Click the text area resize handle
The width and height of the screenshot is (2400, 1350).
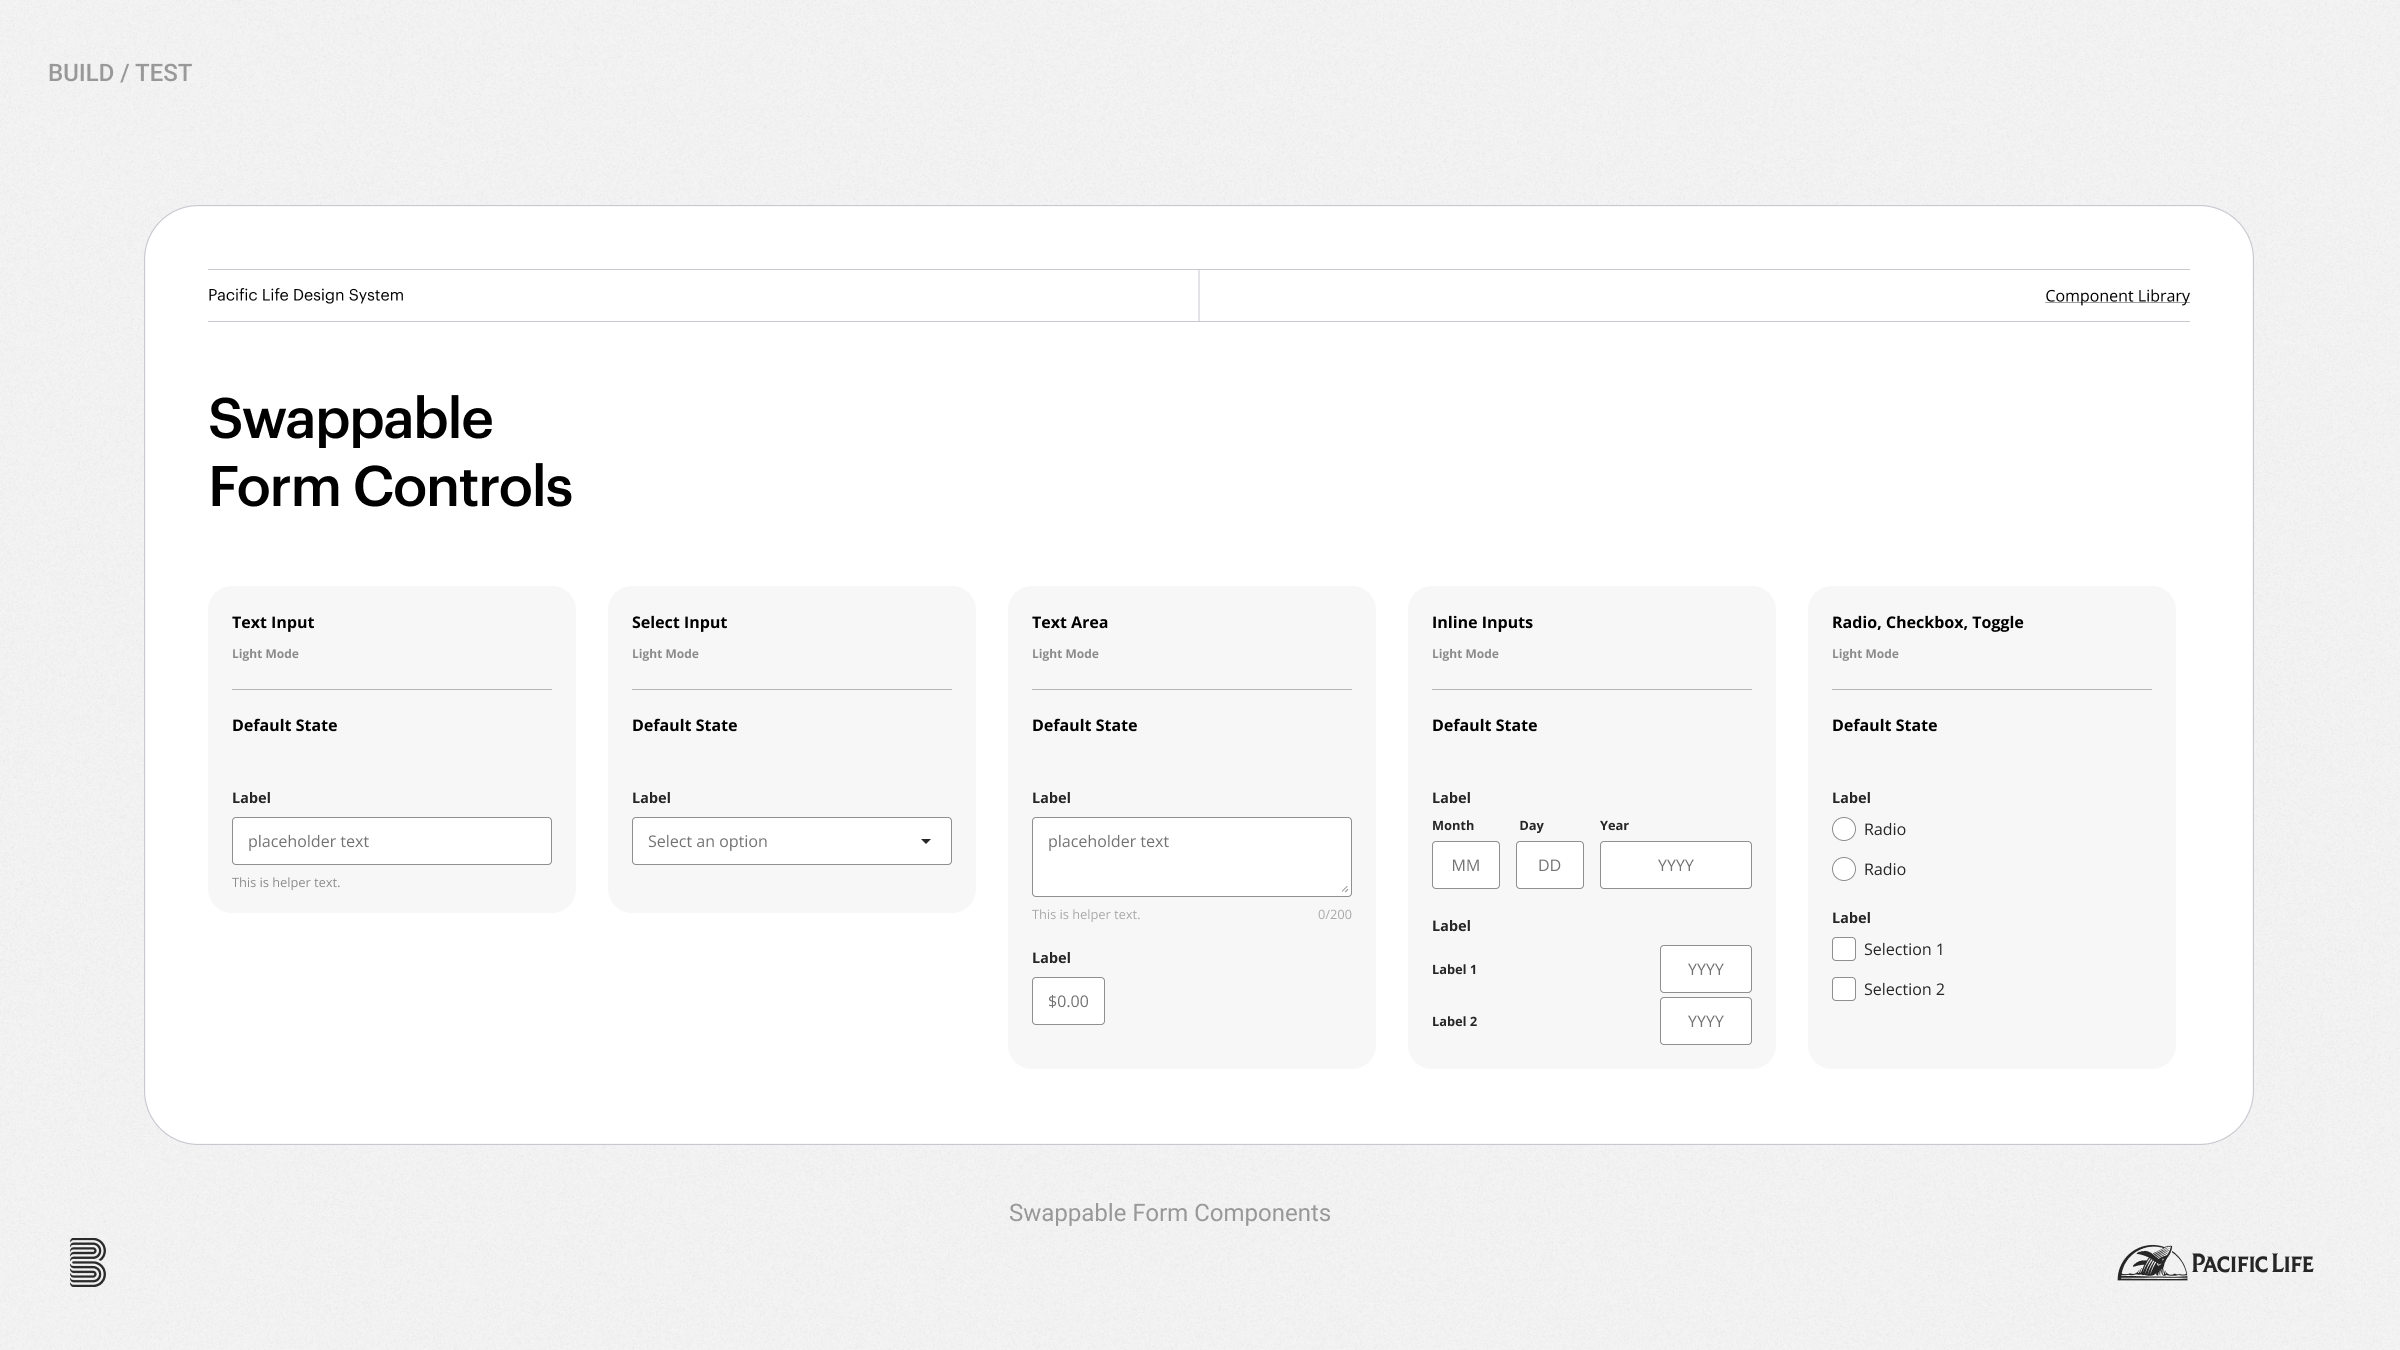point(1344,888)
